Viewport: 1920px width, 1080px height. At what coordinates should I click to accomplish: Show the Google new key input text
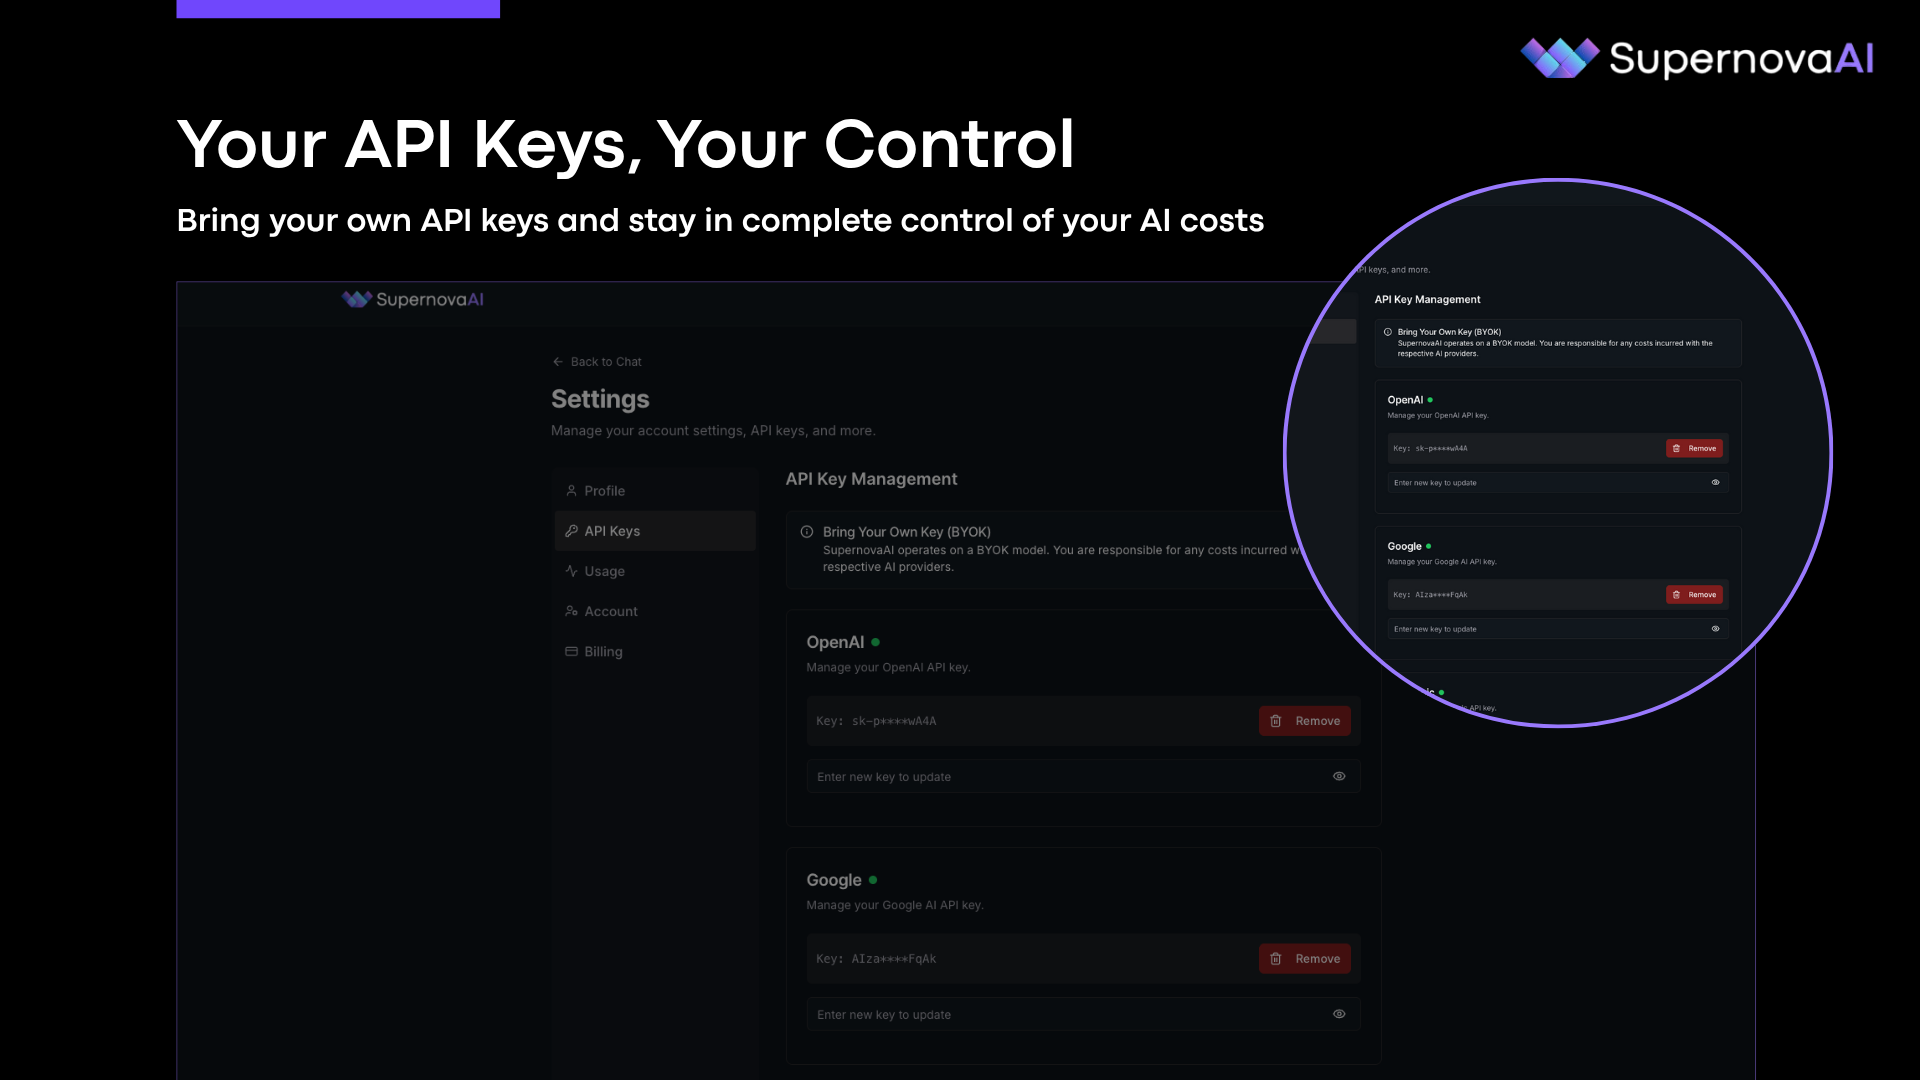1339,1014
